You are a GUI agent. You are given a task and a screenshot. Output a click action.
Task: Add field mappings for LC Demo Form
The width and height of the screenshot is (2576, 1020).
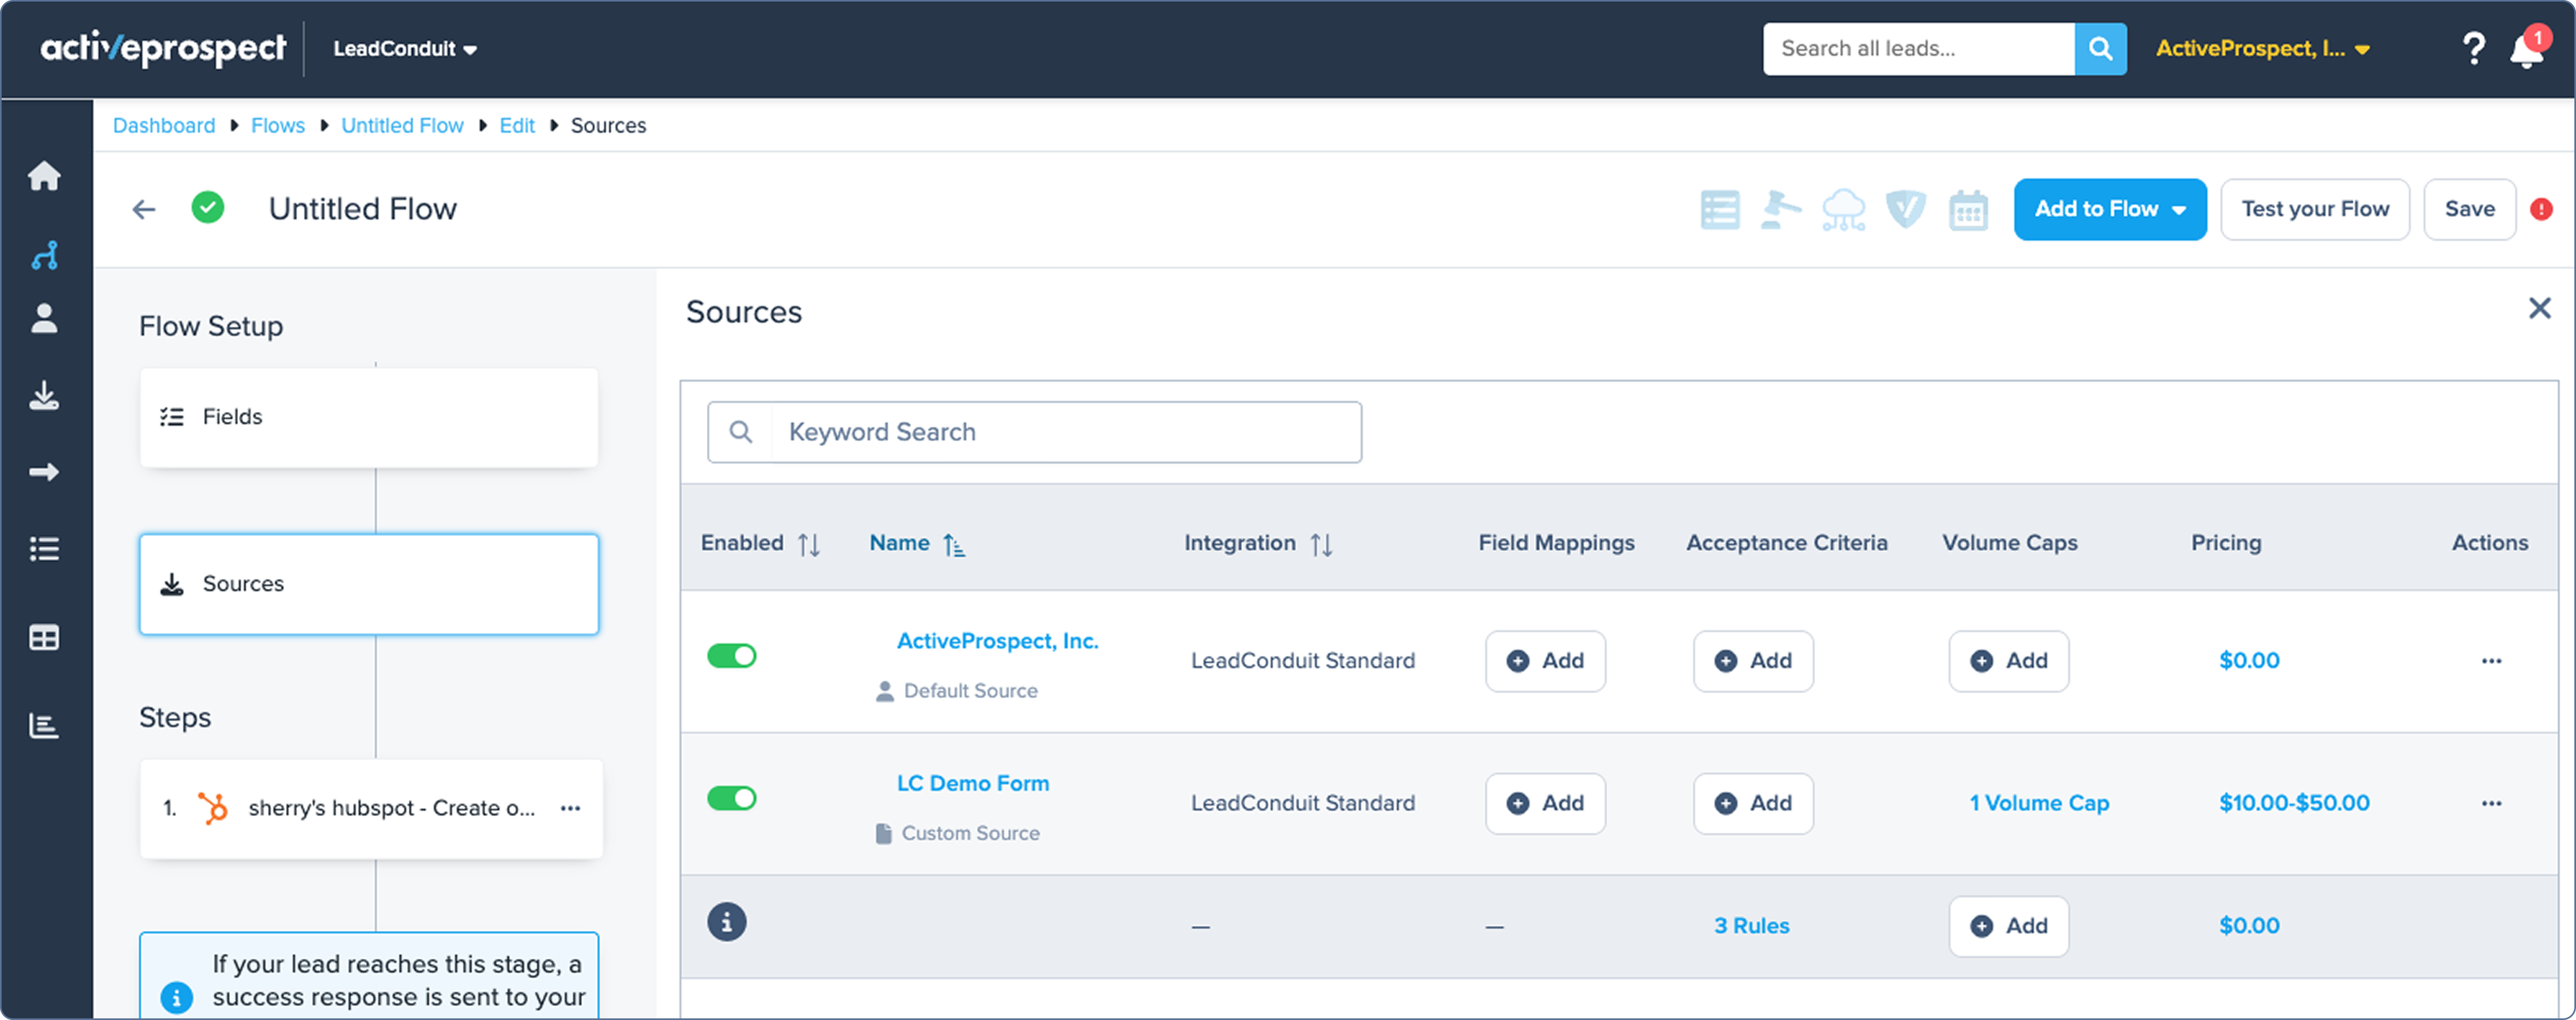click(1545, 803)
